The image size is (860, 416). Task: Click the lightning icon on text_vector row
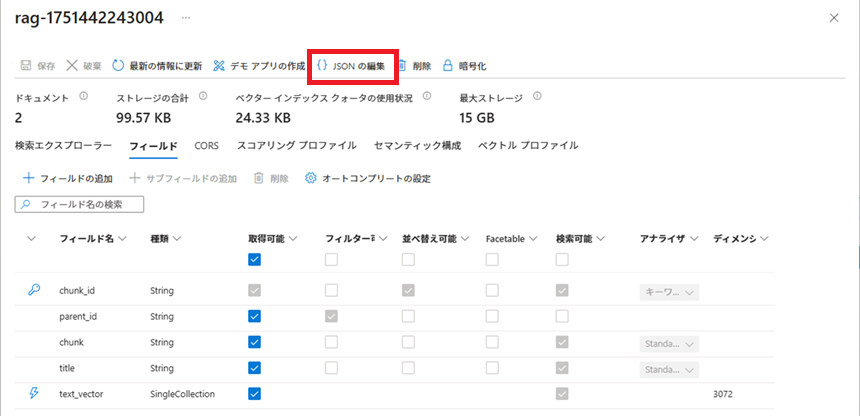[x=34, y=393]
